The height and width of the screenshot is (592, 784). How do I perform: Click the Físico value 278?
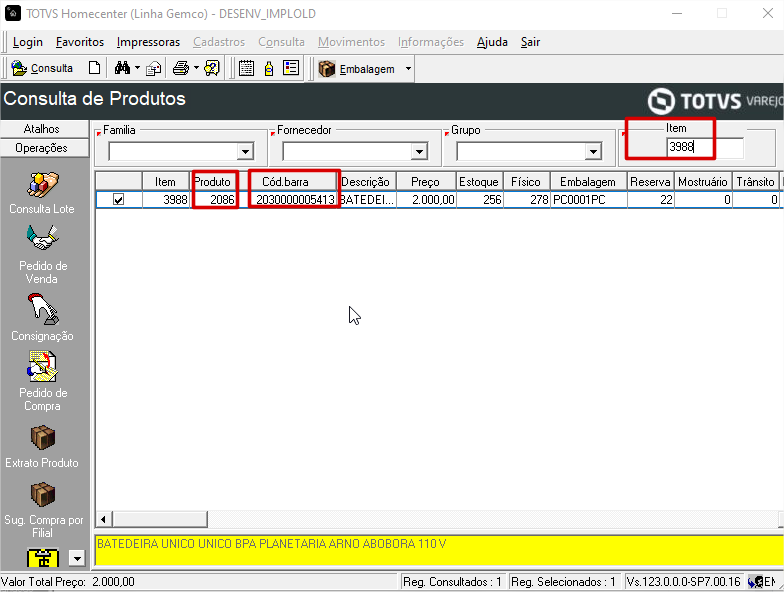[526, 200]
